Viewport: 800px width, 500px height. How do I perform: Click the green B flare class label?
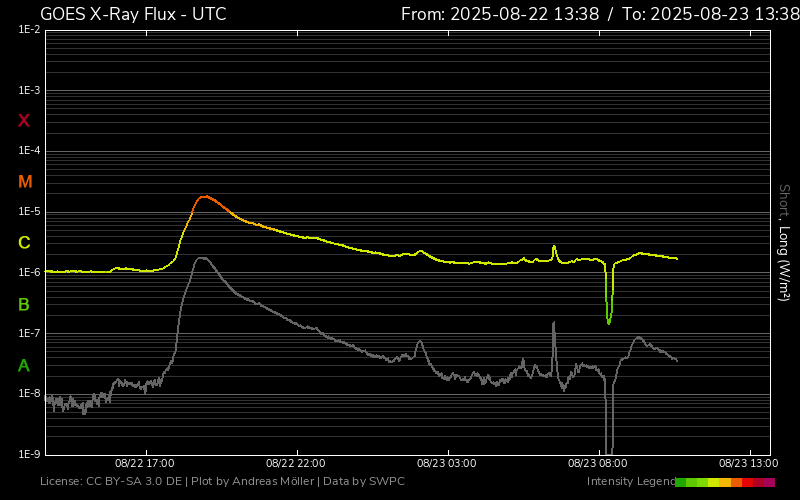[x=23, y=305]
